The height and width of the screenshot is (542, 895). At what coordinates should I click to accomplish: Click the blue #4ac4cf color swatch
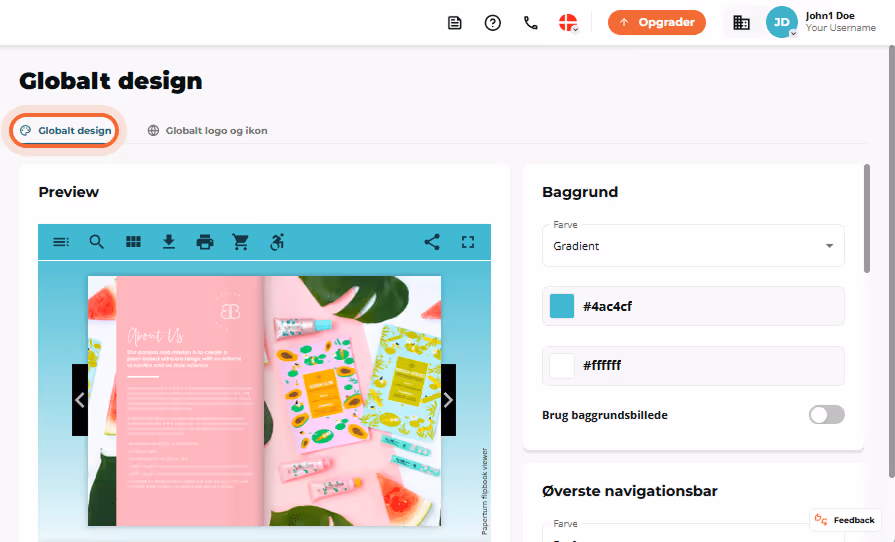pos(562,306)
